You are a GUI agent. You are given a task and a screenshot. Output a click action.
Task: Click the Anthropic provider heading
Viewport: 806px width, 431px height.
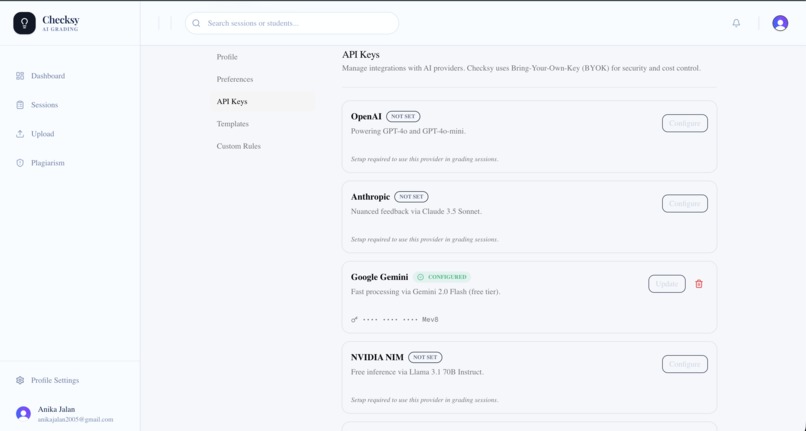[370, 197]
